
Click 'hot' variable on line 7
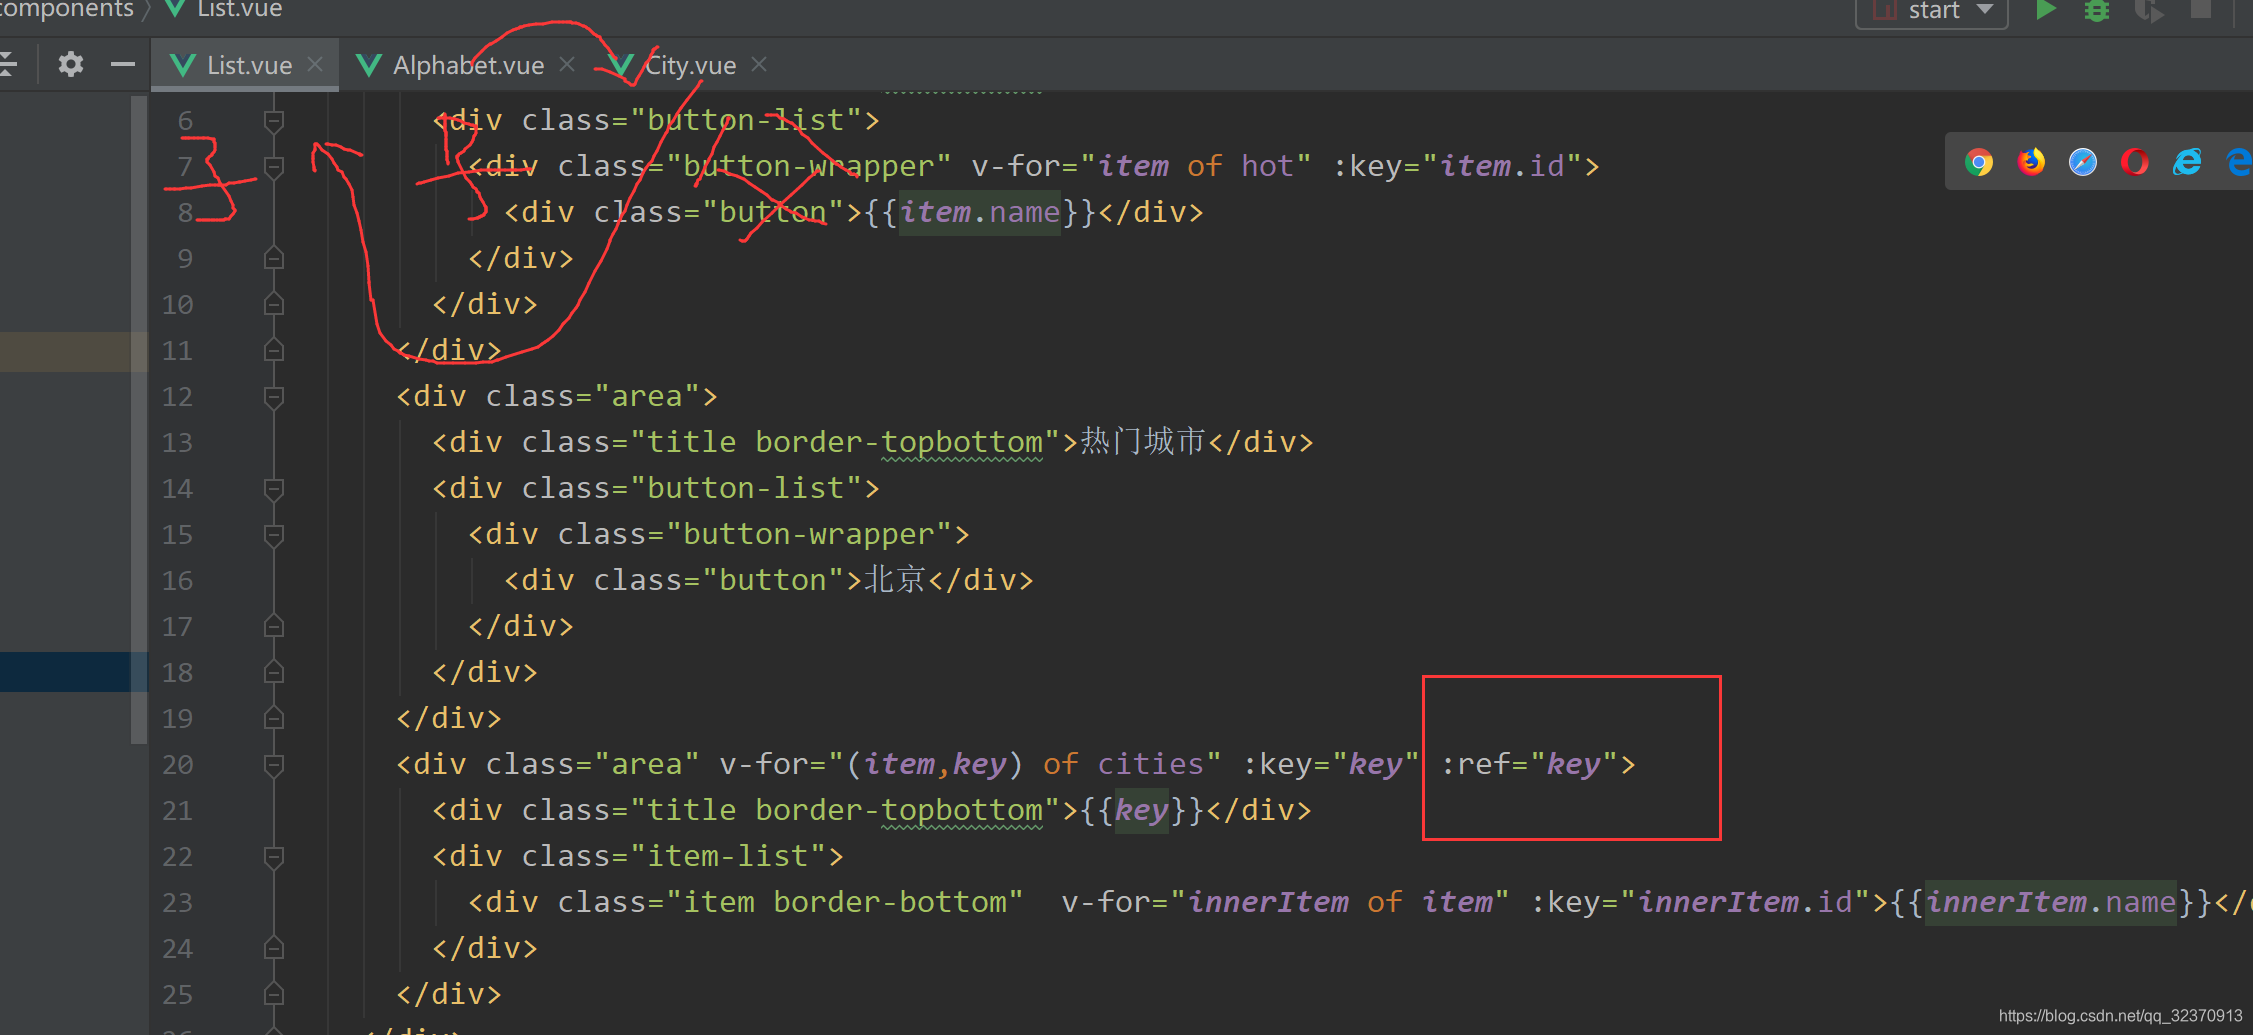[x=1267, y=166]
